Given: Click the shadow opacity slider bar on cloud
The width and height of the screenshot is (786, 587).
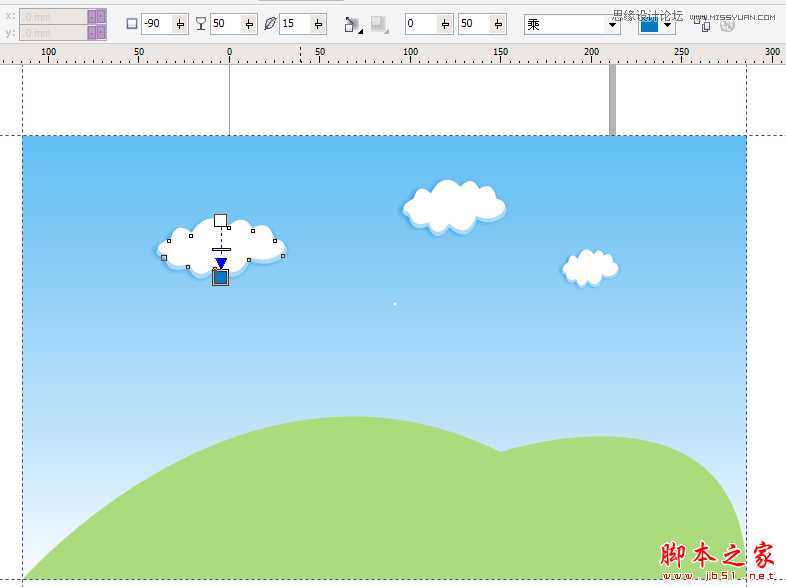Looking at the screenshot, I should pos(221,249).
